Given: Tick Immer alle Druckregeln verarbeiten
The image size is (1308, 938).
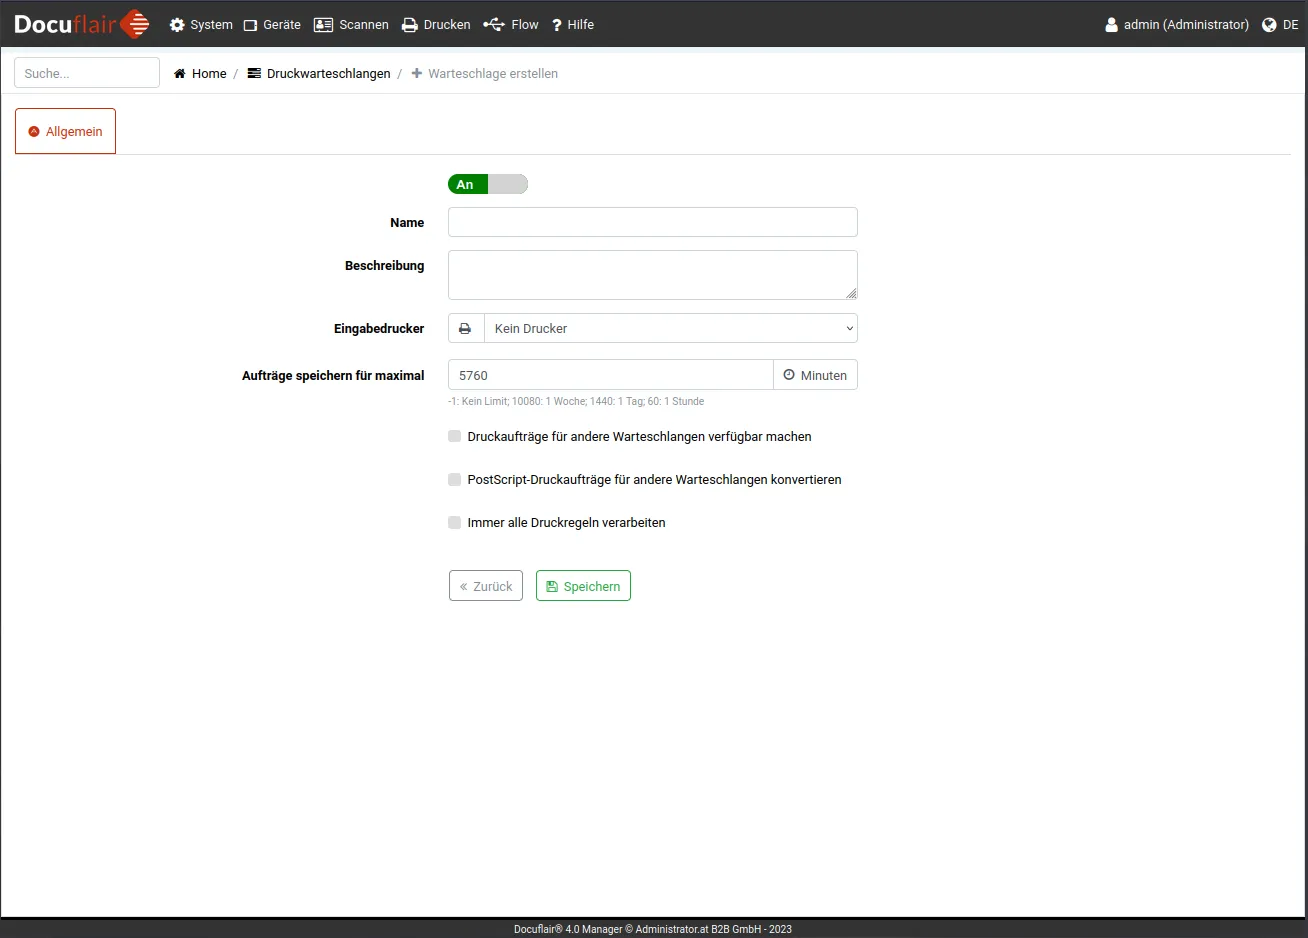Looking at the screenshot, I should click(455, 523).
